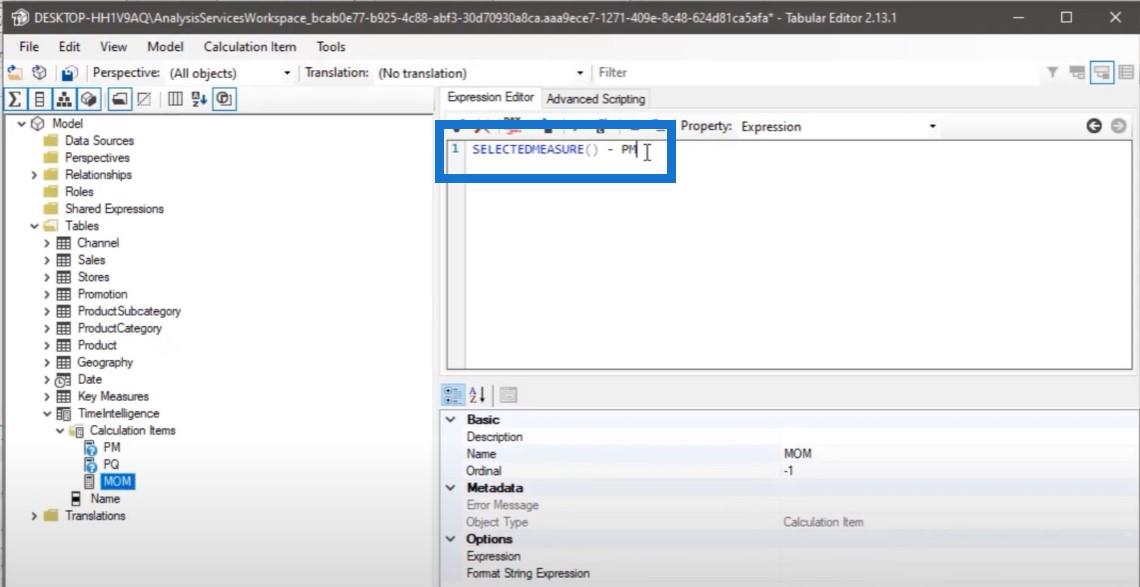Image resolution: width=1140 pixels, height=587 pixels.
Task: Click into the Filter input field
Action: click(x=816, y=72)
